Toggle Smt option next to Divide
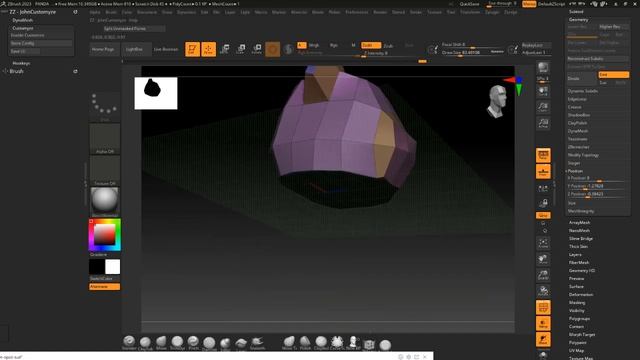Screen dimensions: 640x360 click(x=613, y=75)
